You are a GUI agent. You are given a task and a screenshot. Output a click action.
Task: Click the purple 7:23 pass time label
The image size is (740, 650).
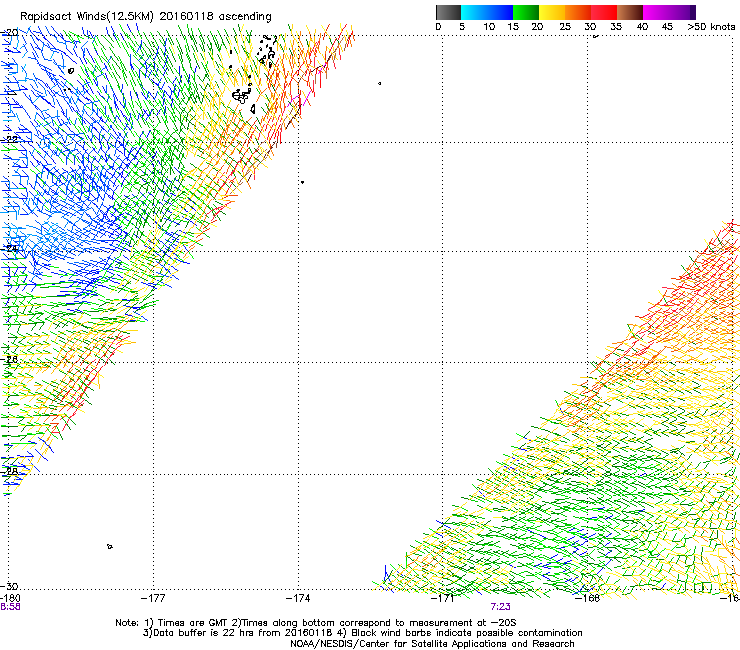pyautogui.click(x=500, y=607)
